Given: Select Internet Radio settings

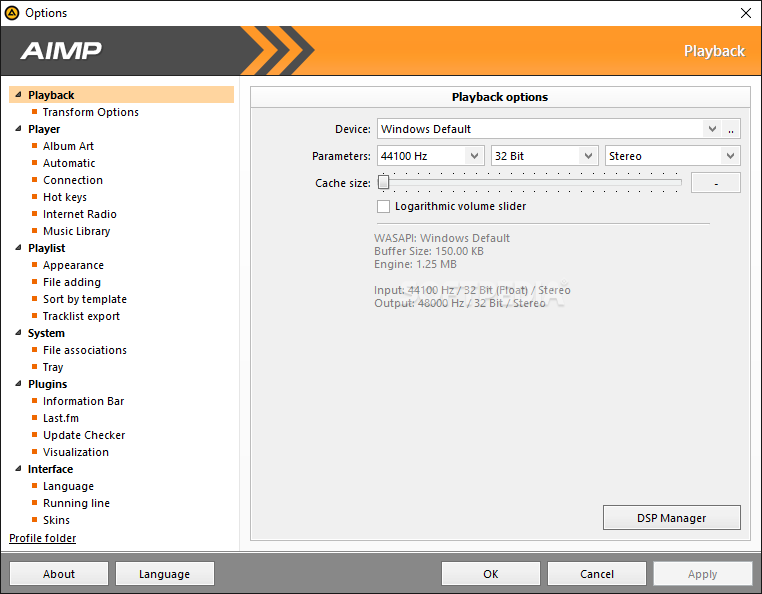Looking at the screenshot, I should pos(80,214).
